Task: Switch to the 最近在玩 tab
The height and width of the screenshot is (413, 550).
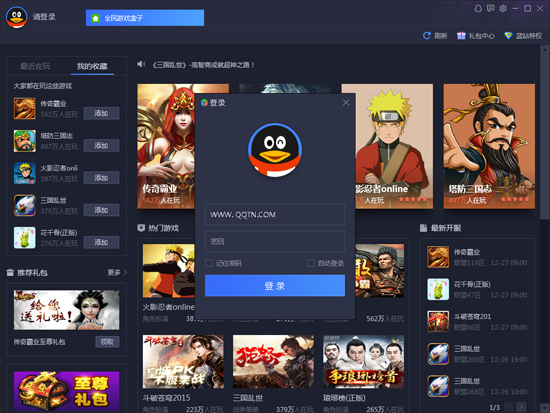Action: coord(35,66)
